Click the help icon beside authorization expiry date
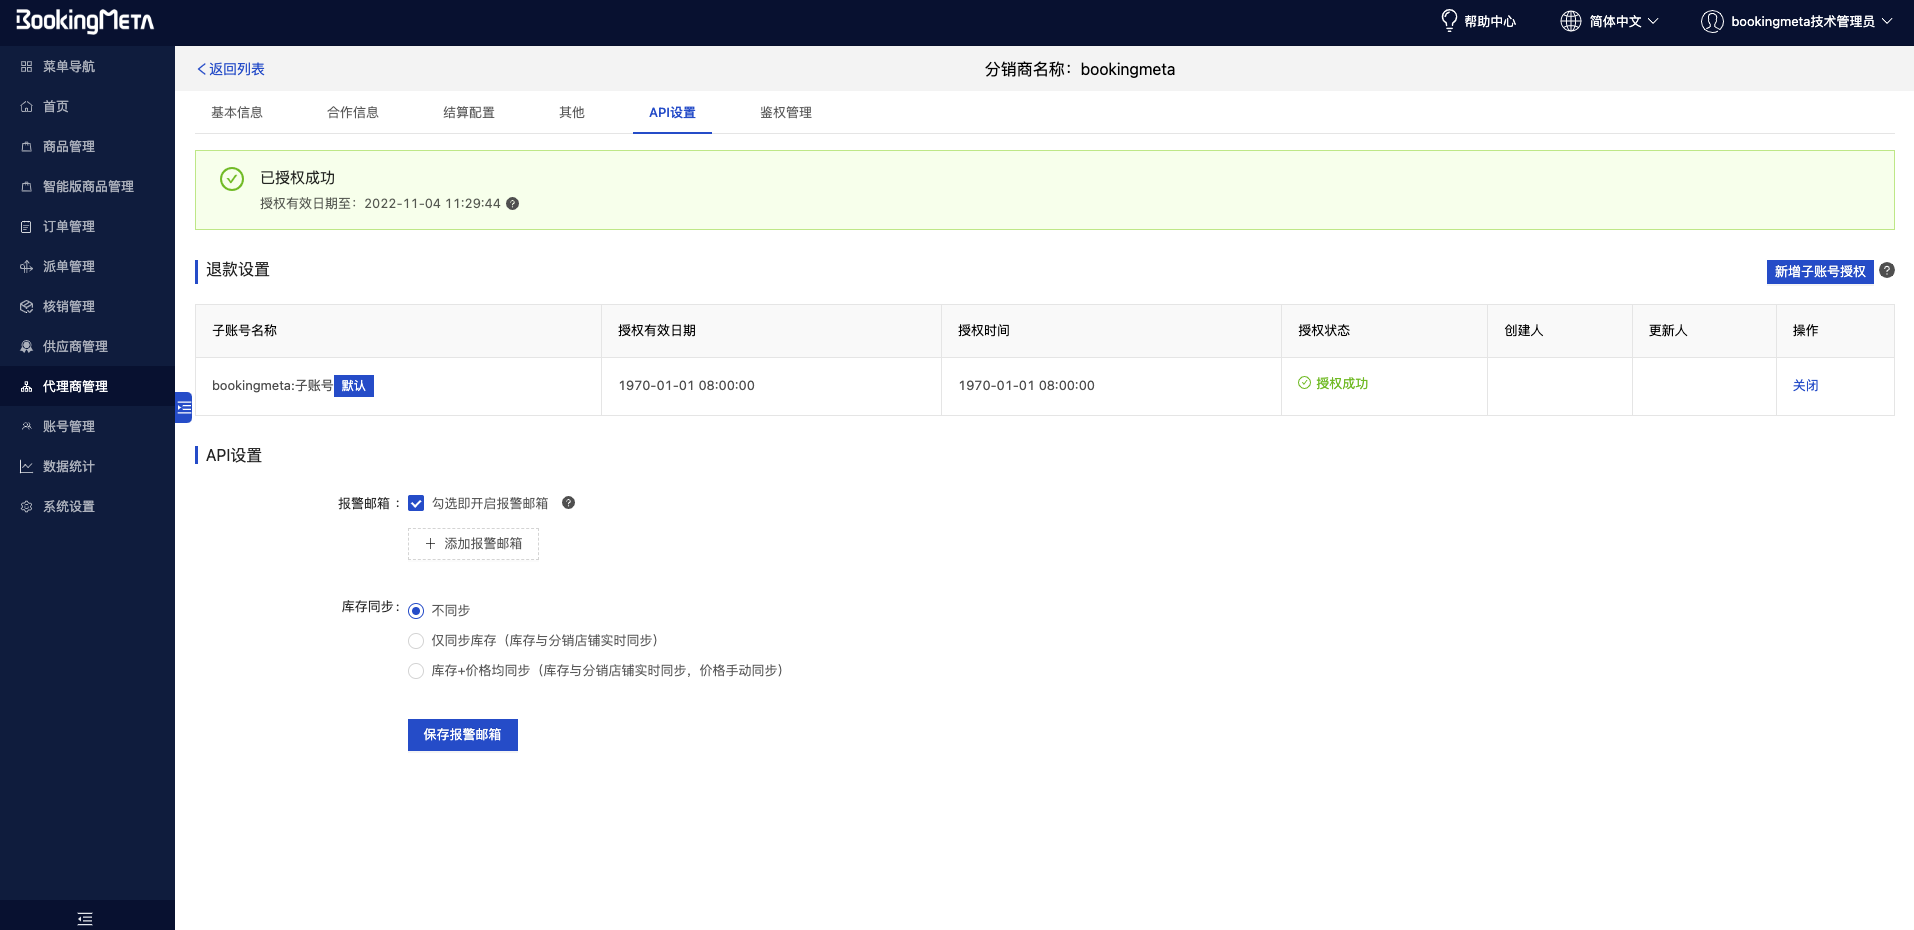Image resolution: width=1914 pixels, height=930 pixels. pyautogui.click(x=512, y=204)
